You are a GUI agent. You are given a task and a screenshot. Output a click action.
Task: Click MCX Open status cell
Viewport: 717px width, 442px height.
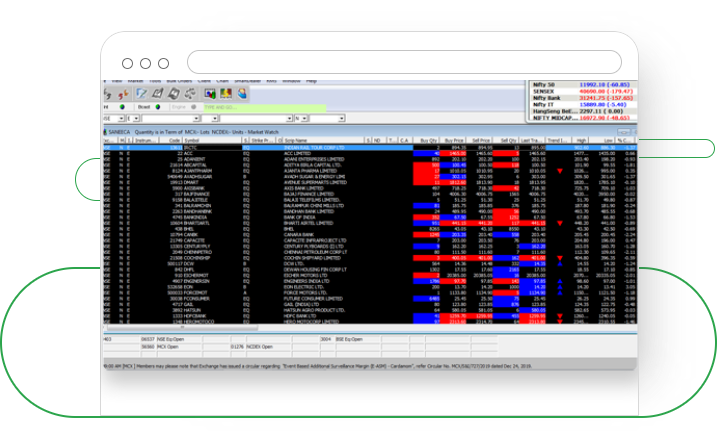(x=179, y=347)
